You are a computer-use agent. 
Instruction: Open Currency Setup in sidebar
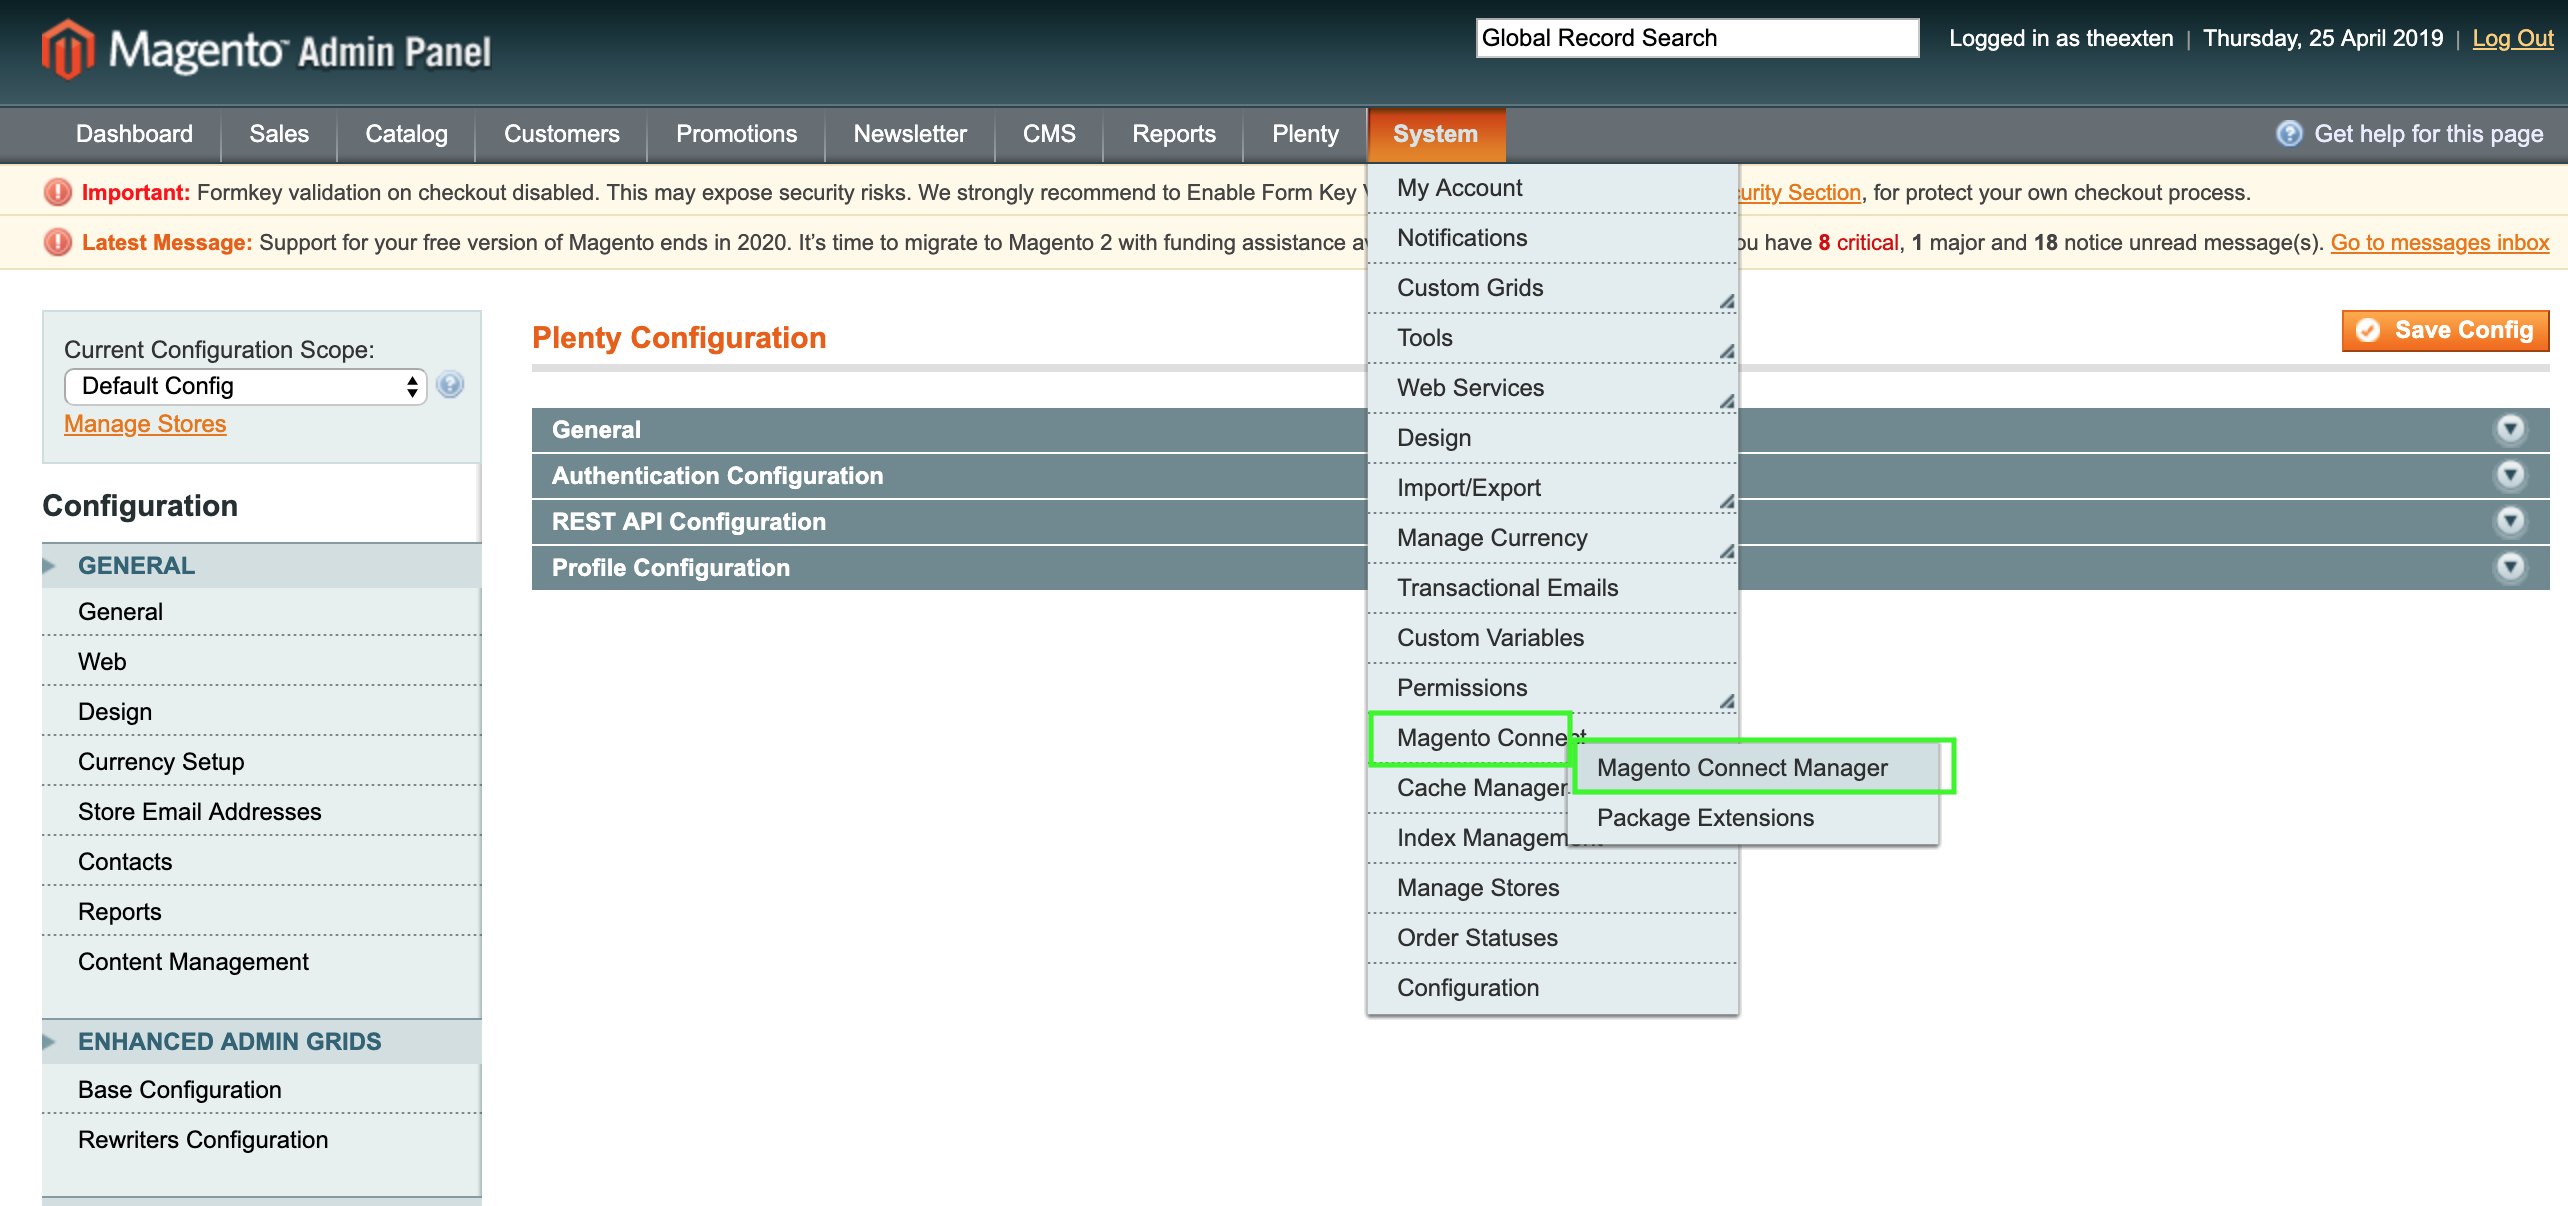coord(262,762)
